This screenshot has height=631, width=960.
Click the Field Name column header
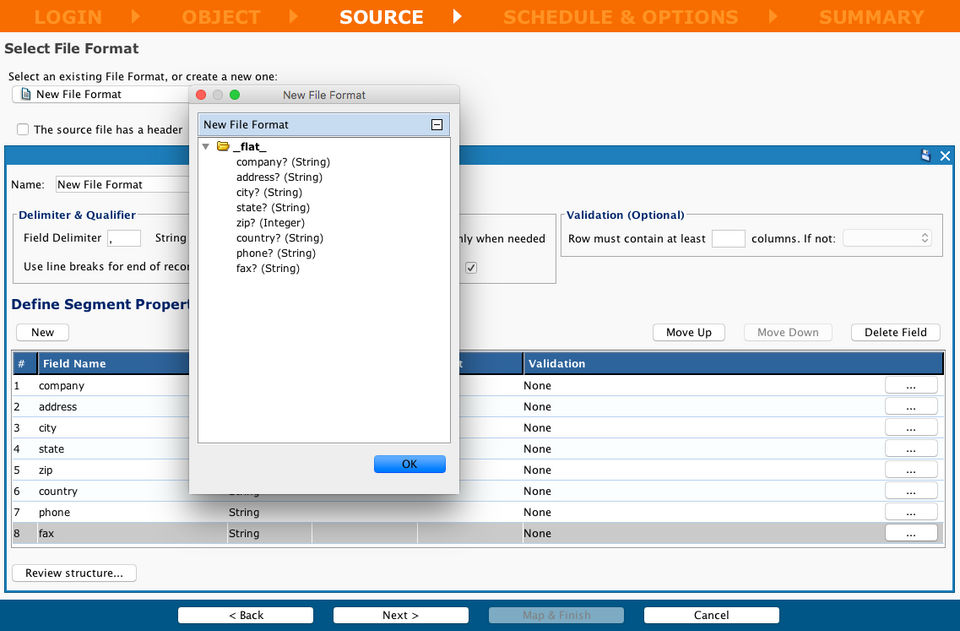pyautogui.click(x=113, y=364)
